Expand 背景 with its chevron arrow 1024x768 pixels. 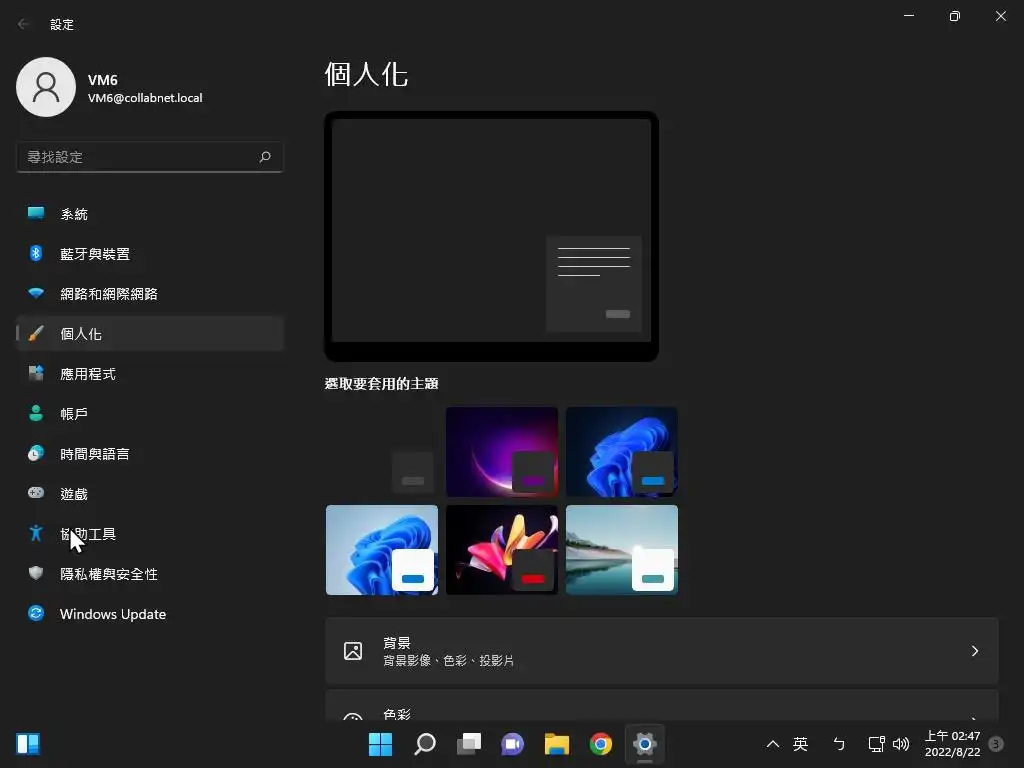point(974,651)
